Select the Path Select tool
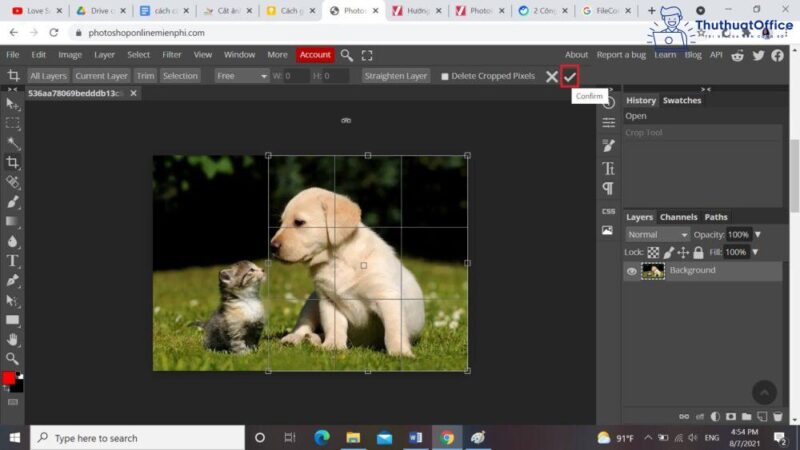 (x=13, y=300)
